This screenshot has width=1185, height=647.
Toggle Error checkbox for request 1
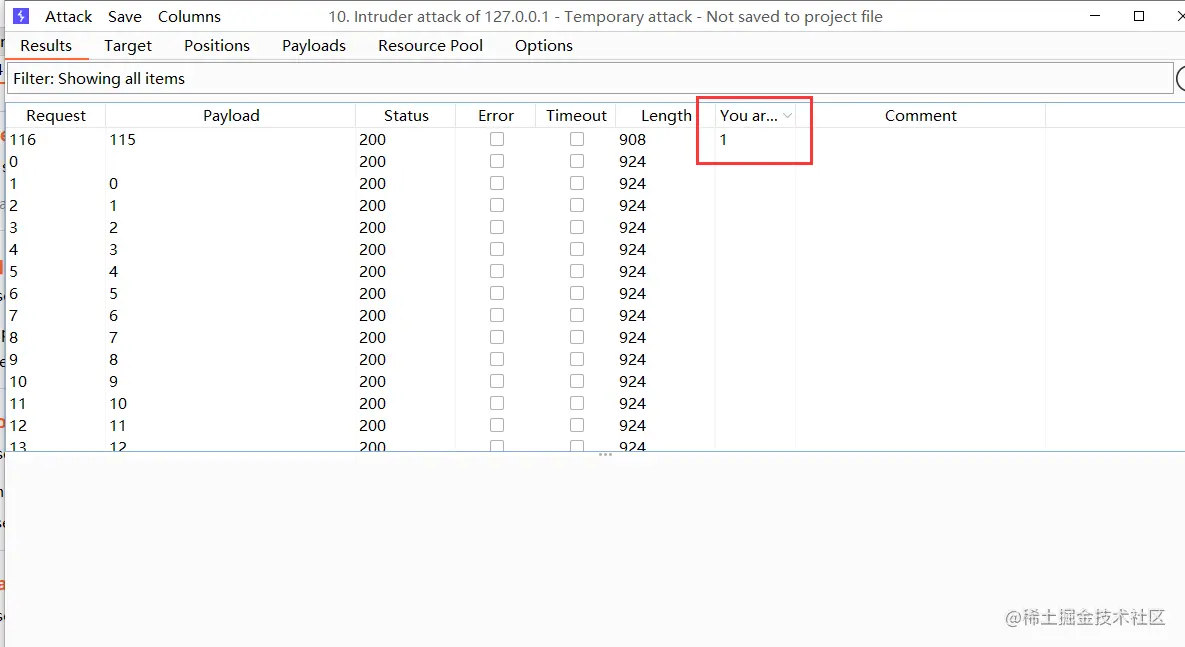point(497,183)
